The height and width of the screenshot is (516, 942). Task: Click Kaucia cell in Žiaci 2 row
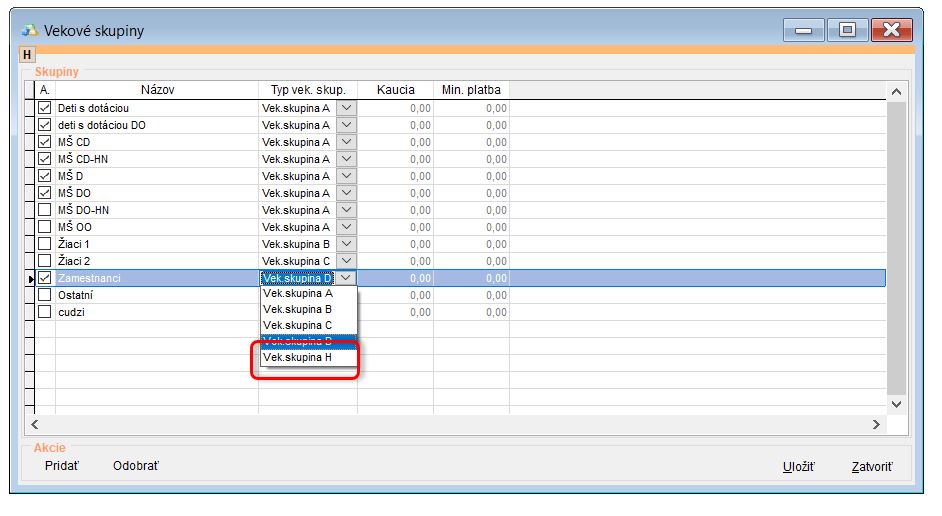click(395, 261)
